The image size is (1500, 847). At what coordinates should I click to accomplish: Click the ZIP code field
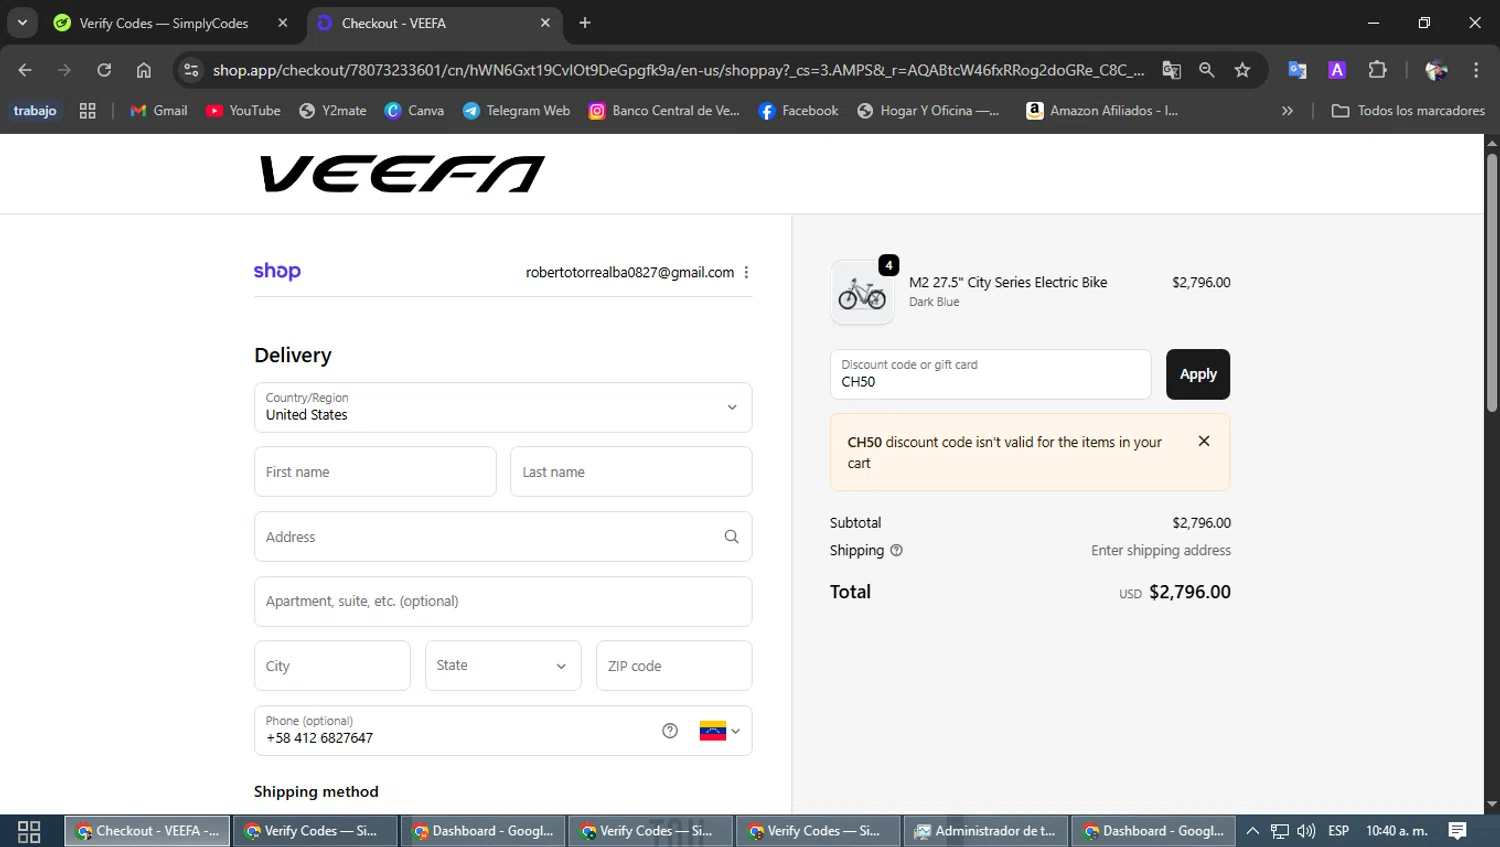[x=674, y=666]
